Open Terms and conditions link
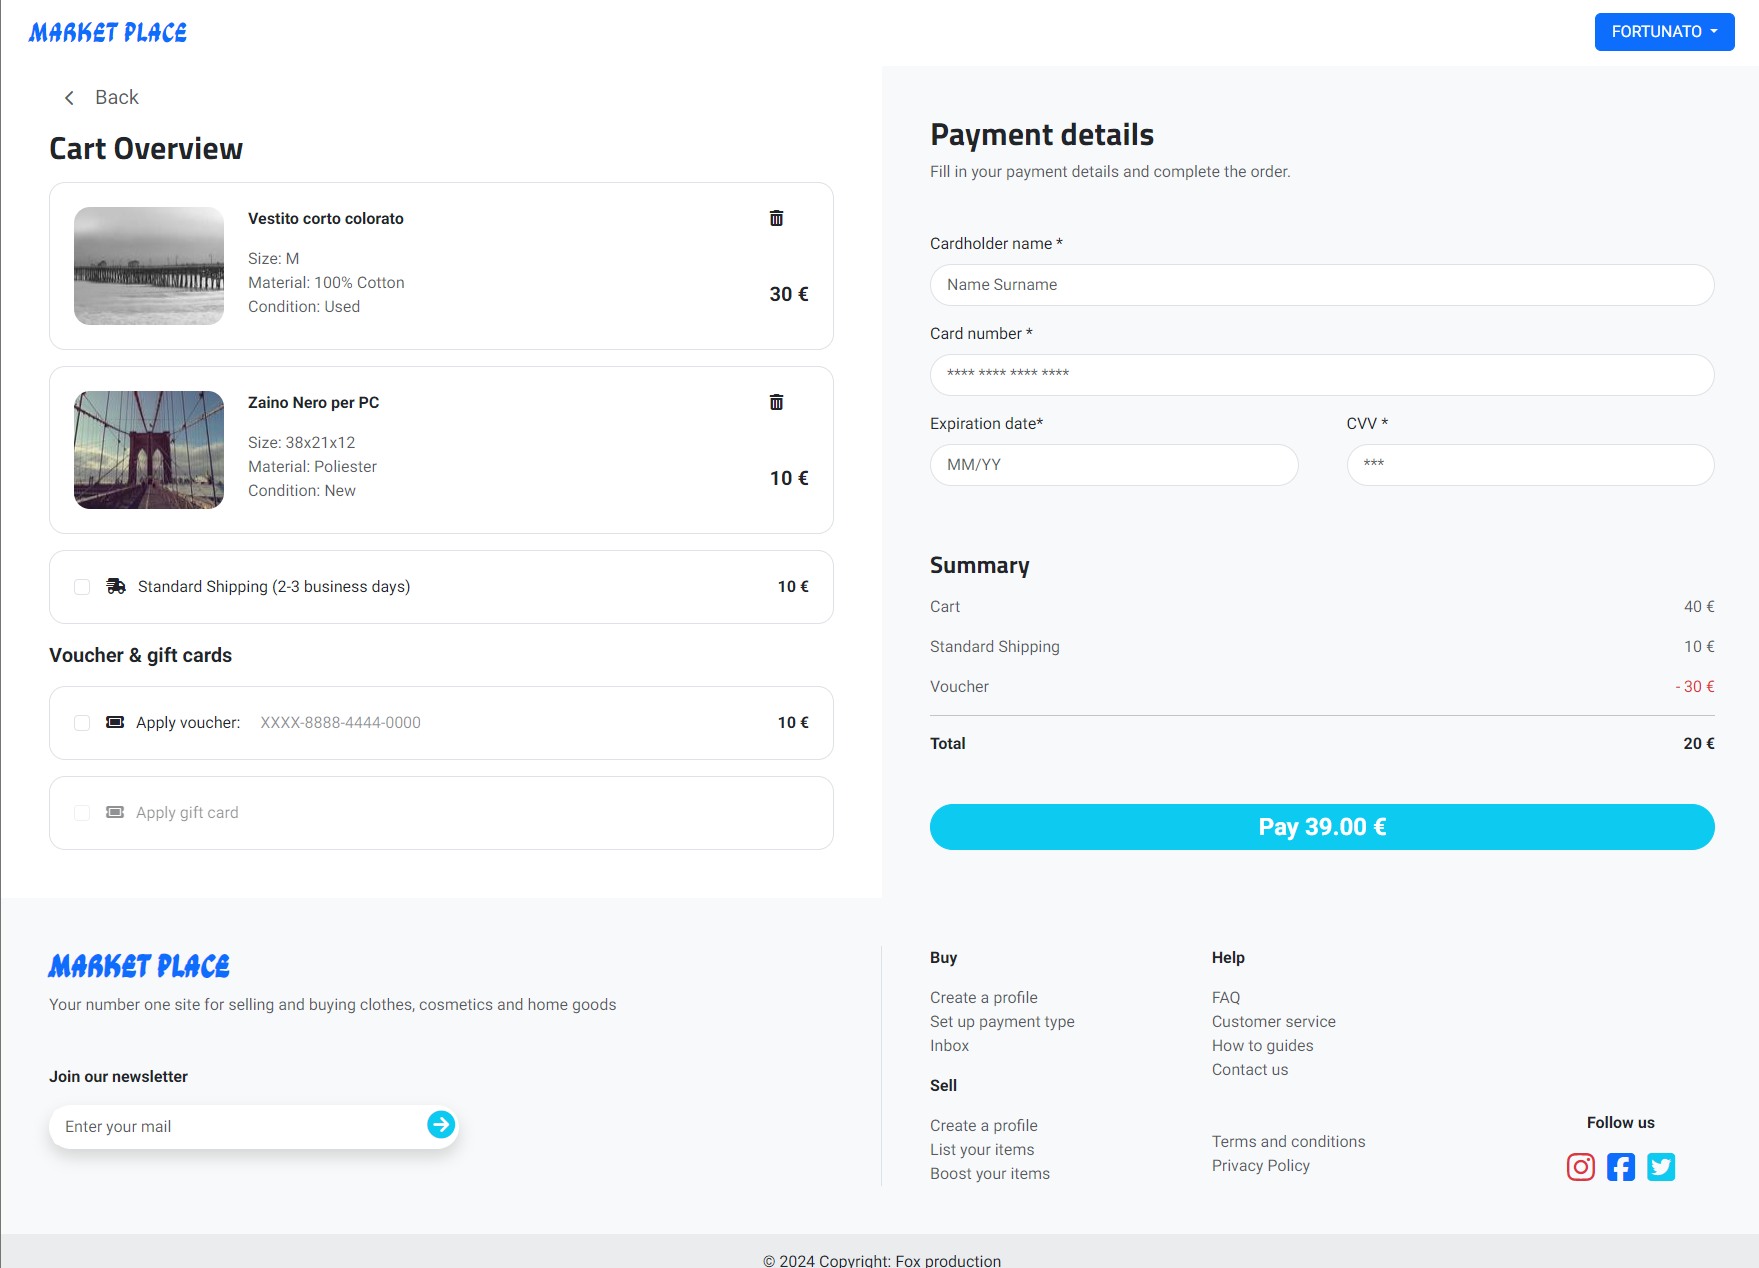This screenshot has height=1268, width=1759. pos(1288,1141)
